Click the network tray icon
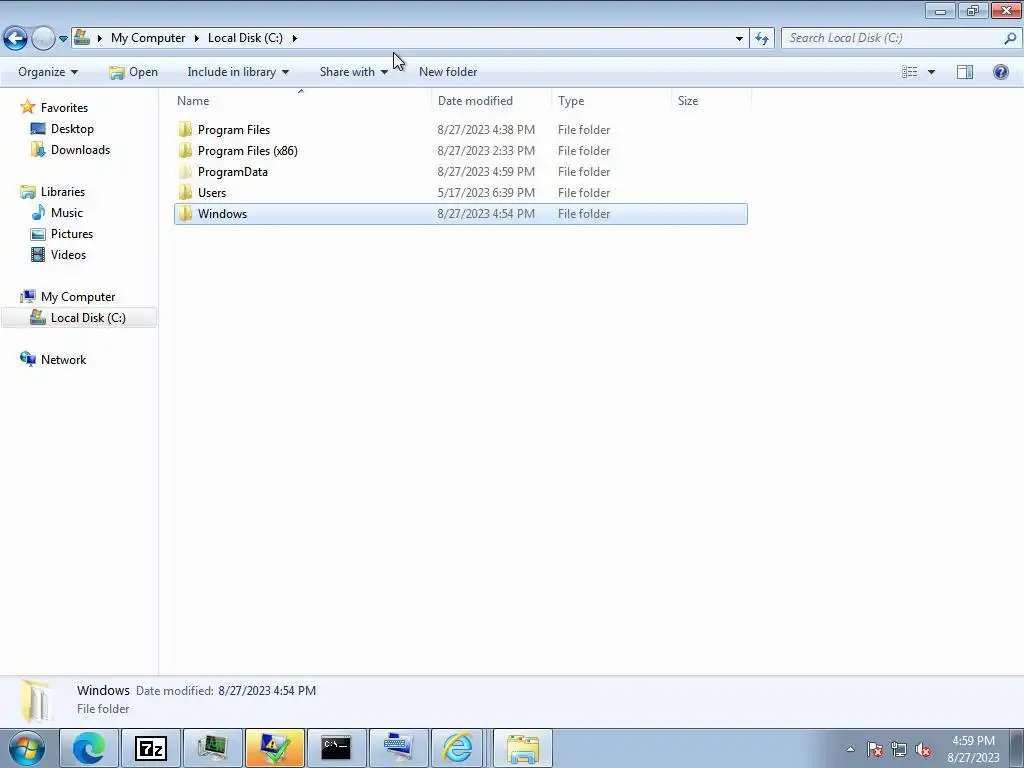The width and height of the screenshot is (1024, 768). coord(899,749)
